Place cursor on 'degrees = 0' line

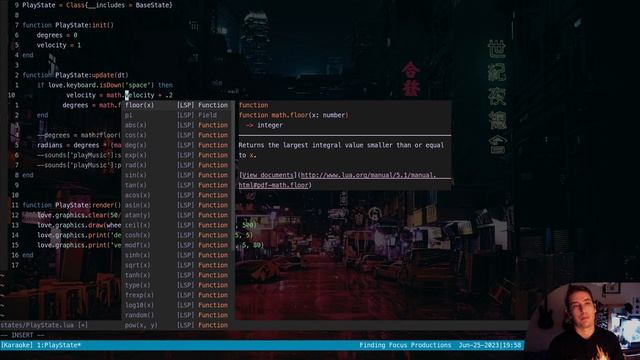(57, 35)
